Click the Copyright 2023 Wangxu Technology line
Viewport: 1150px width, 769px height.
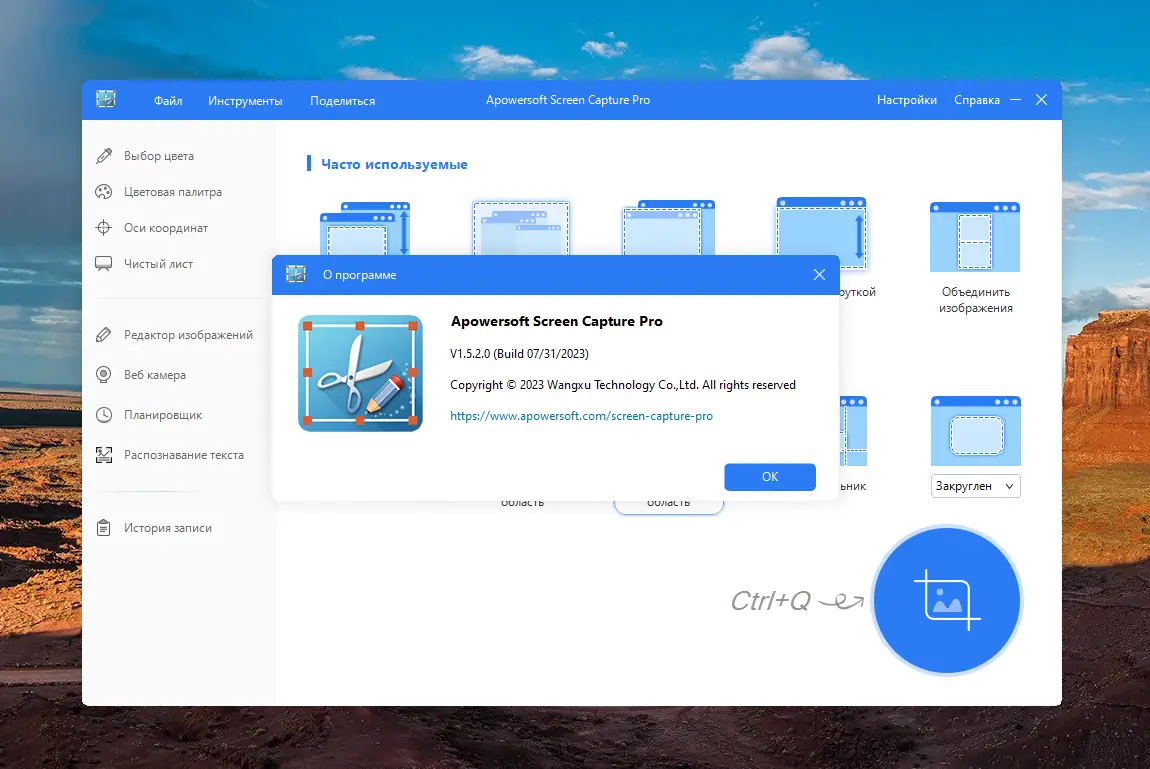[623, 385]
